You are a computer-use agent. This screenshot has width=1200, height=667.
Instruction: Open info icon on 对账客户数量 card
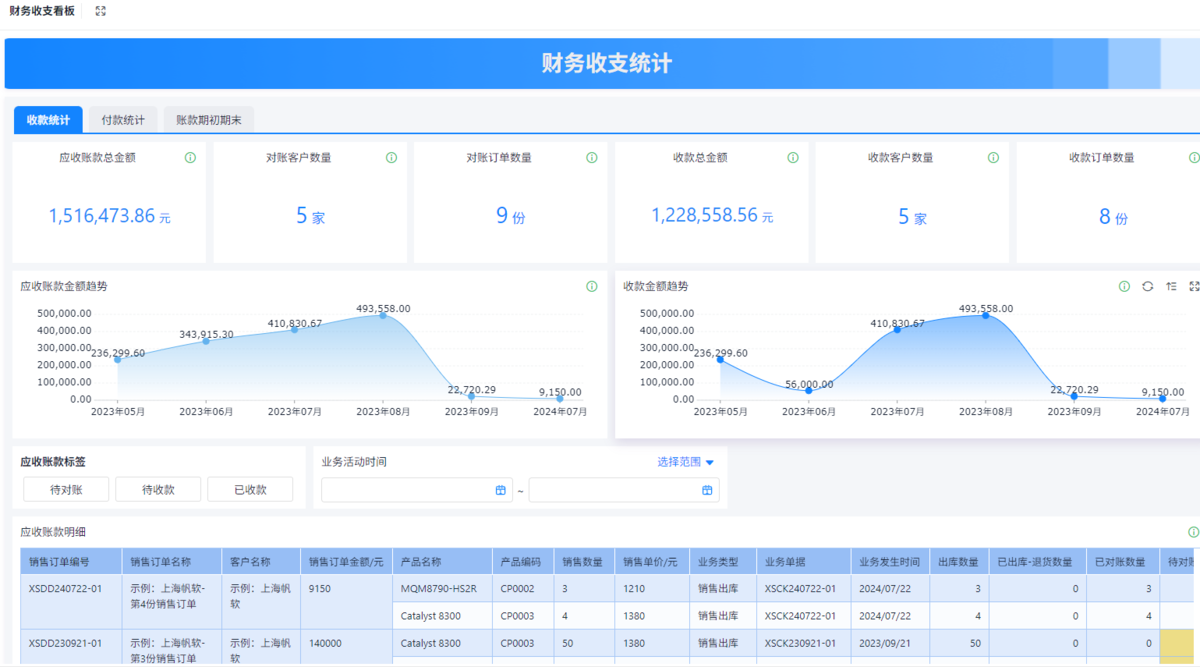[391, 158]
